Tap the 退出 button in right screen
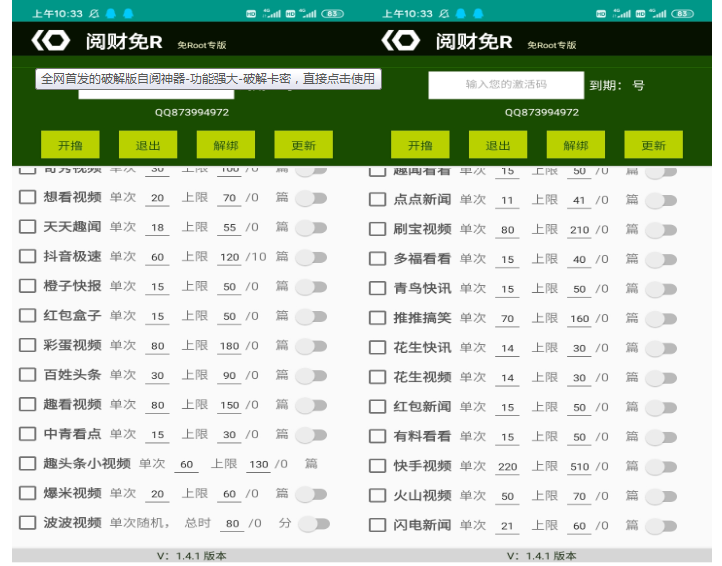The width and height of the screenshot is (722, 566). (498, 145)
